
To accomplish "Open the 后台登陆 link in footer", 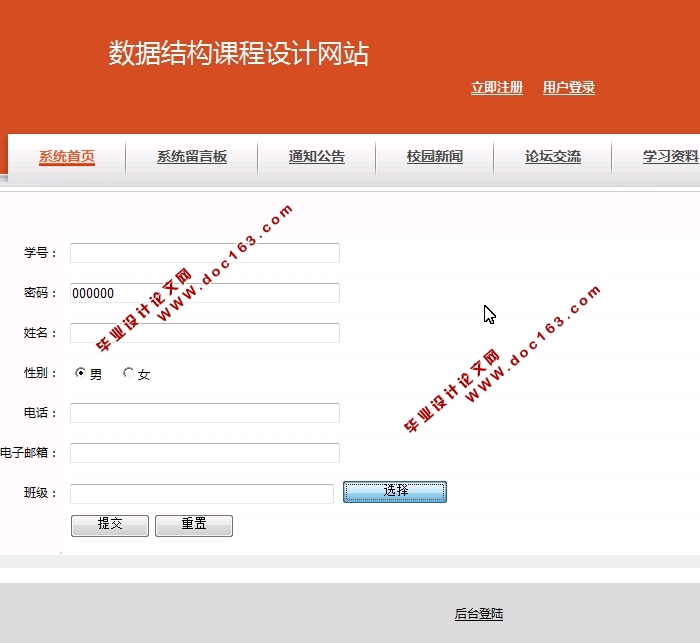I will pos(479,615).
